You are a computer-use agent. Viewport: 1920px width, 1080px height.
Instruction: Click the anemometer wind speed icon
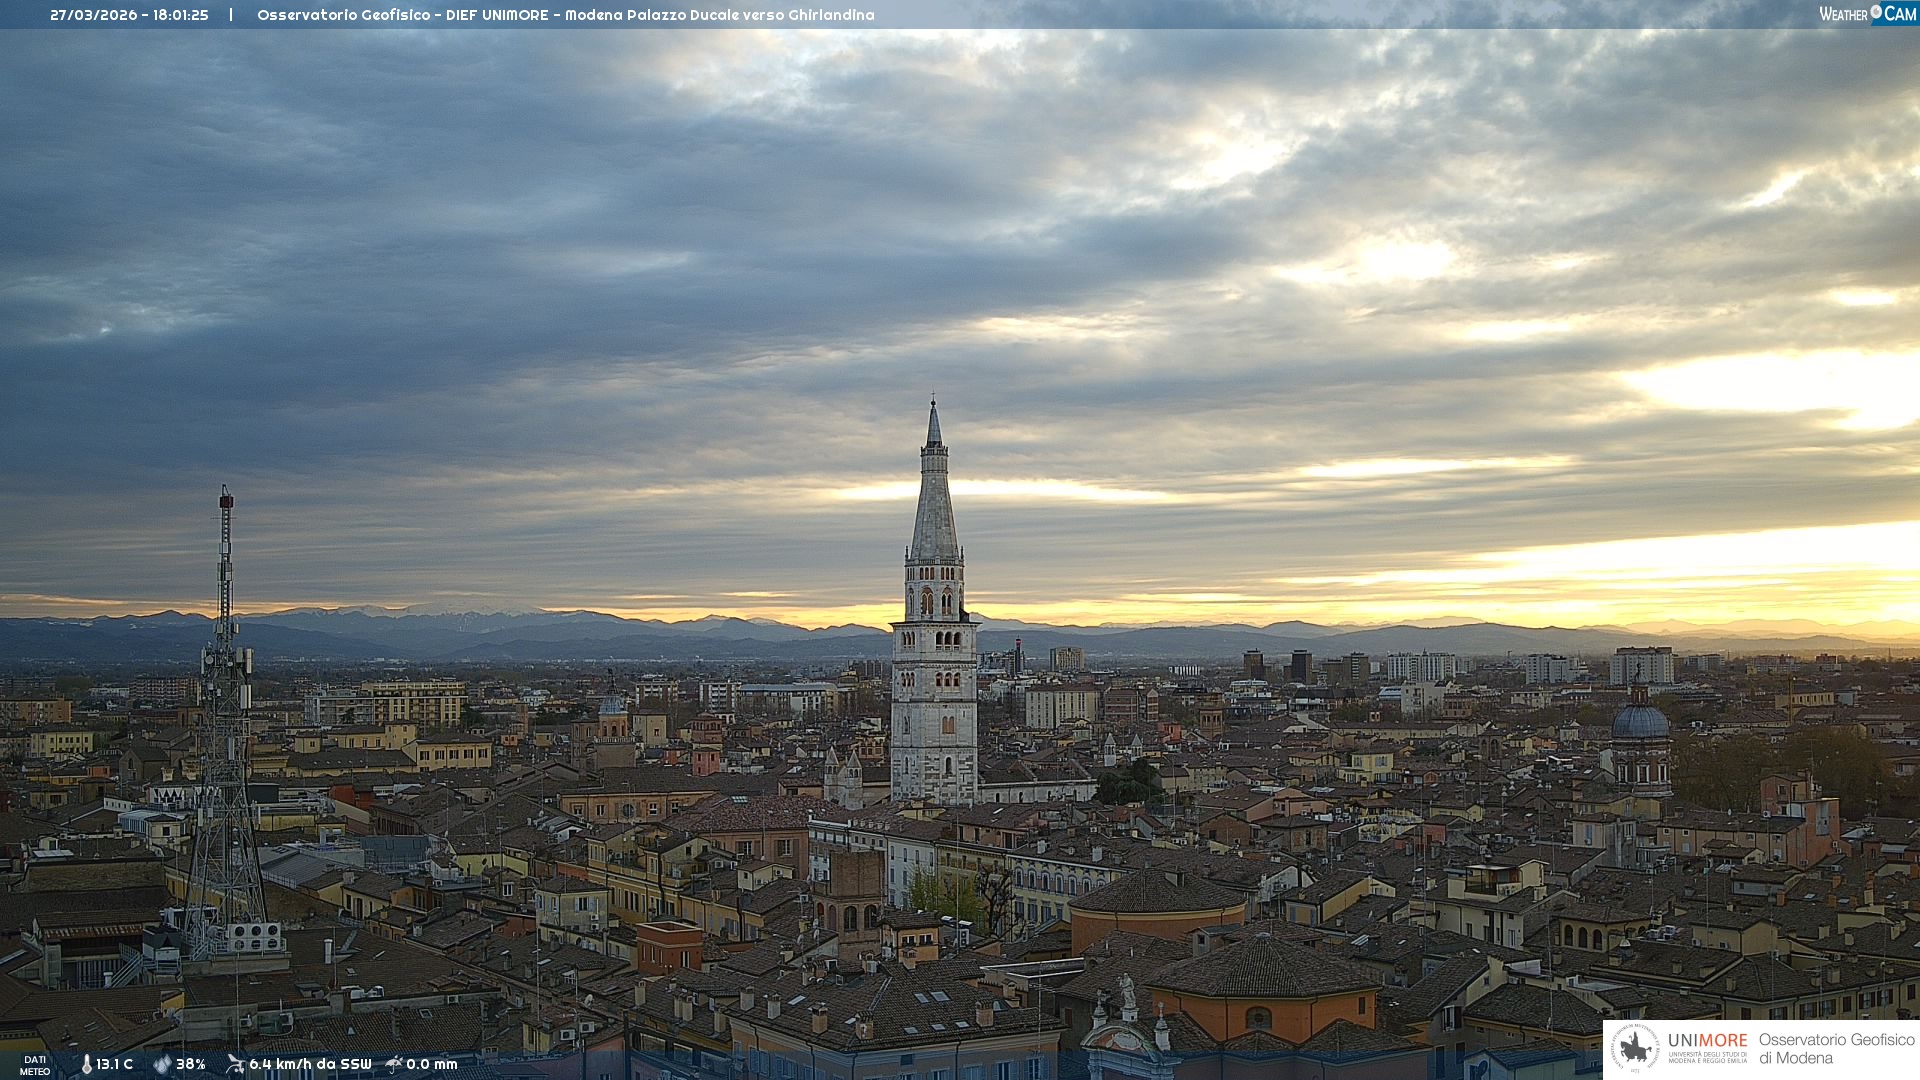[235, 1064]
